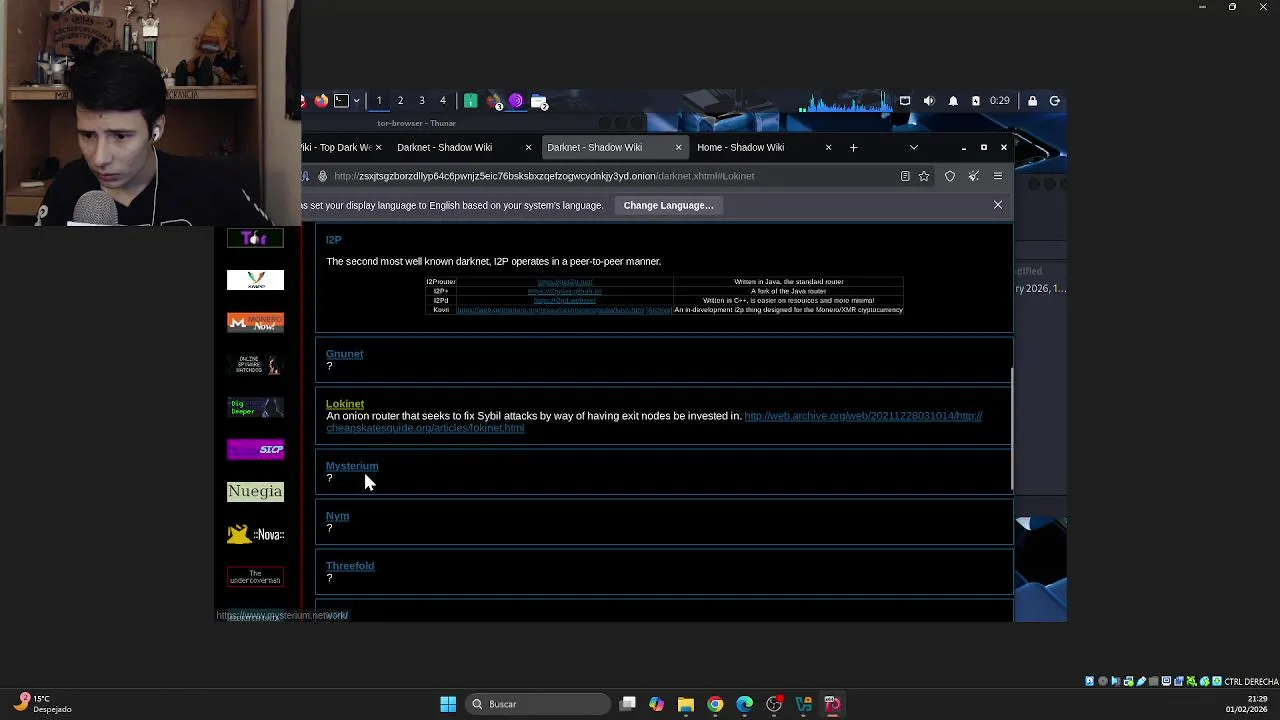Close the Home - Shadow Wiki tab
Screen dimensions: 1280x720
click(828, 147)
